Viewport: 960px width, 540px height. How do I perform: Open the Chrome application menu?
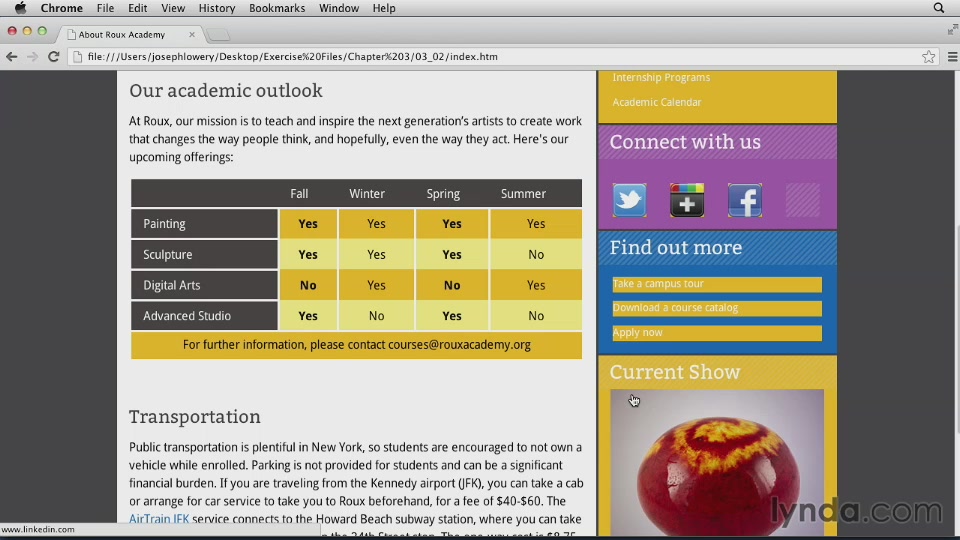(x=61, y=8)
